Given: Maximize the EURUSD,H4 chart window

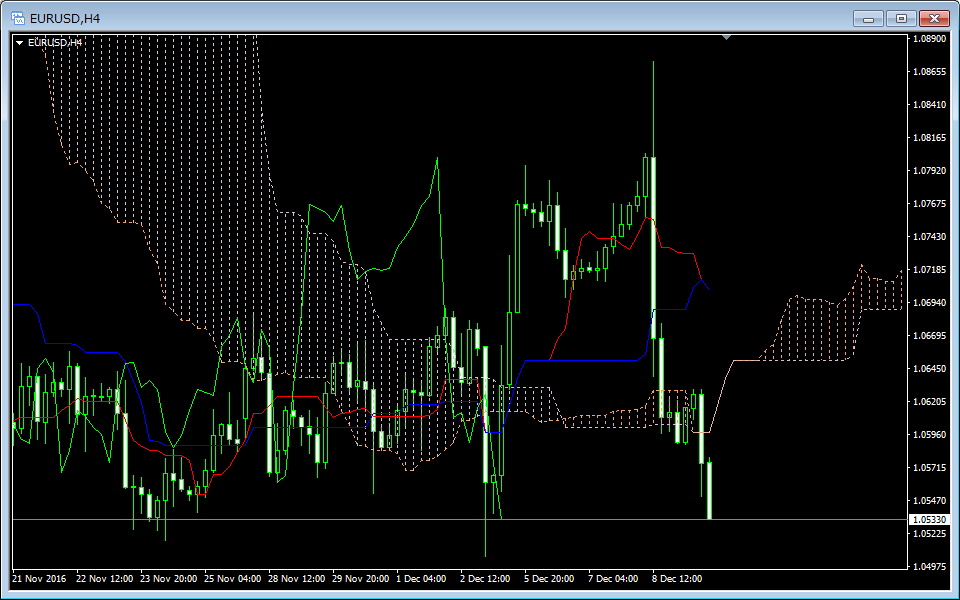Looking at the screenshot, I should click(x=901, y=18).
